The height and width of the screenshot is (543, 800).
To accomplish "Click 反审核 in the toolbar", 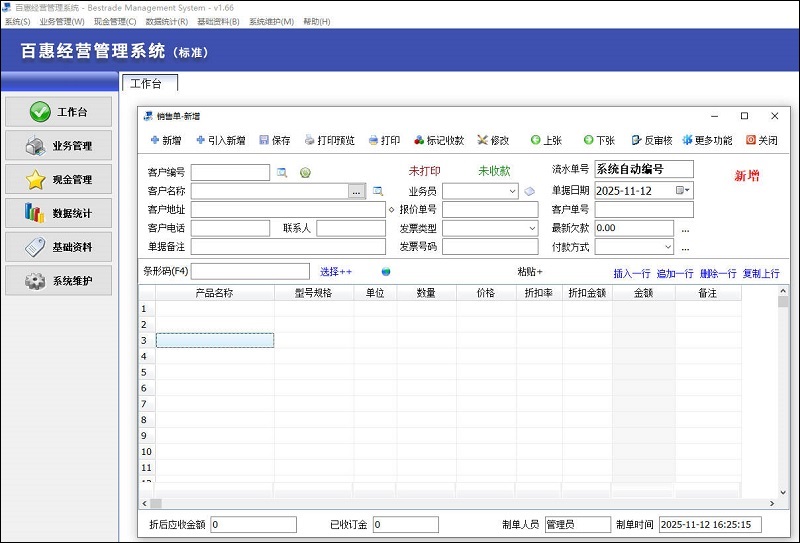I will tap(652, 140).
